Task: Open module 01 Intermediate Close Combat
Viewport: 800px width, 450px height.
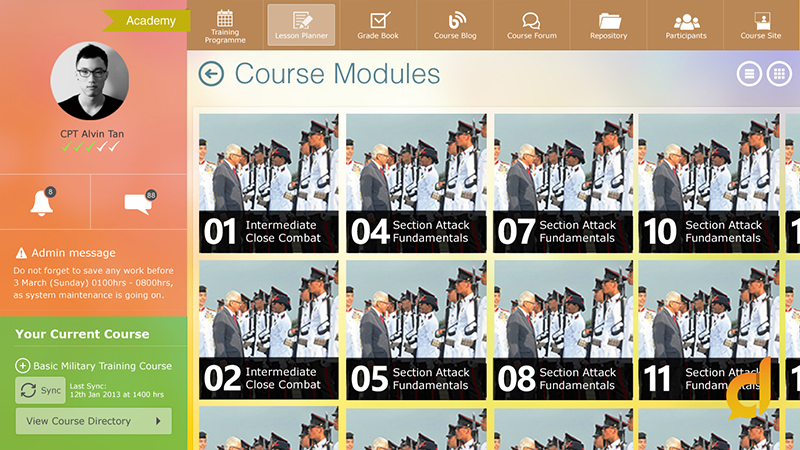Action: pos(268,182)
